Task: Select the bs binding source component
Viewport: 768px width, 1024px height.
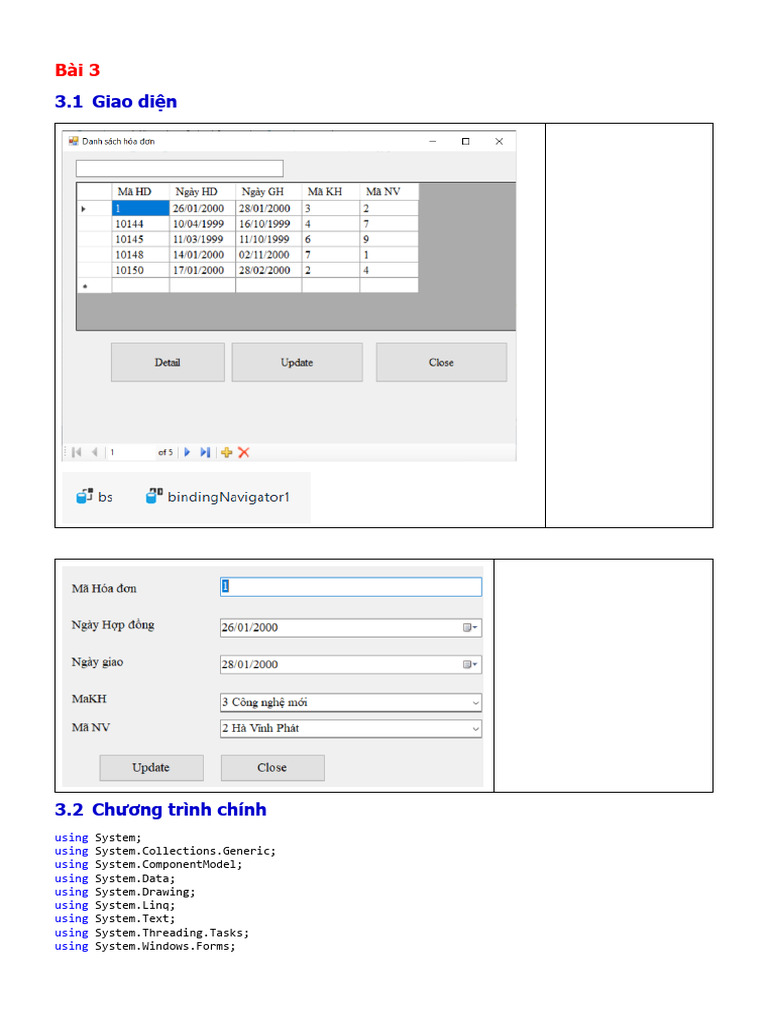Action: (x=95, y=496)
